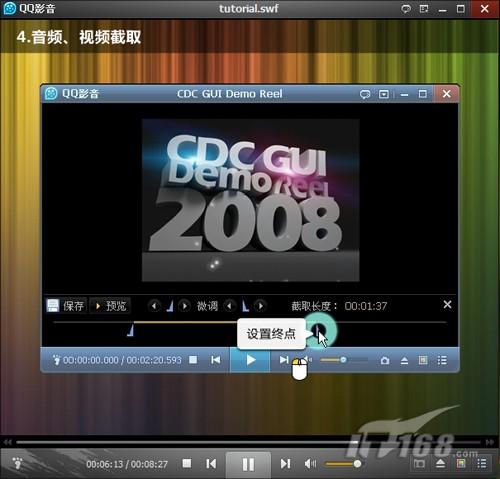Click the 微调 fine-tune label
Screen dimensions: 500x479
(207, 306)
